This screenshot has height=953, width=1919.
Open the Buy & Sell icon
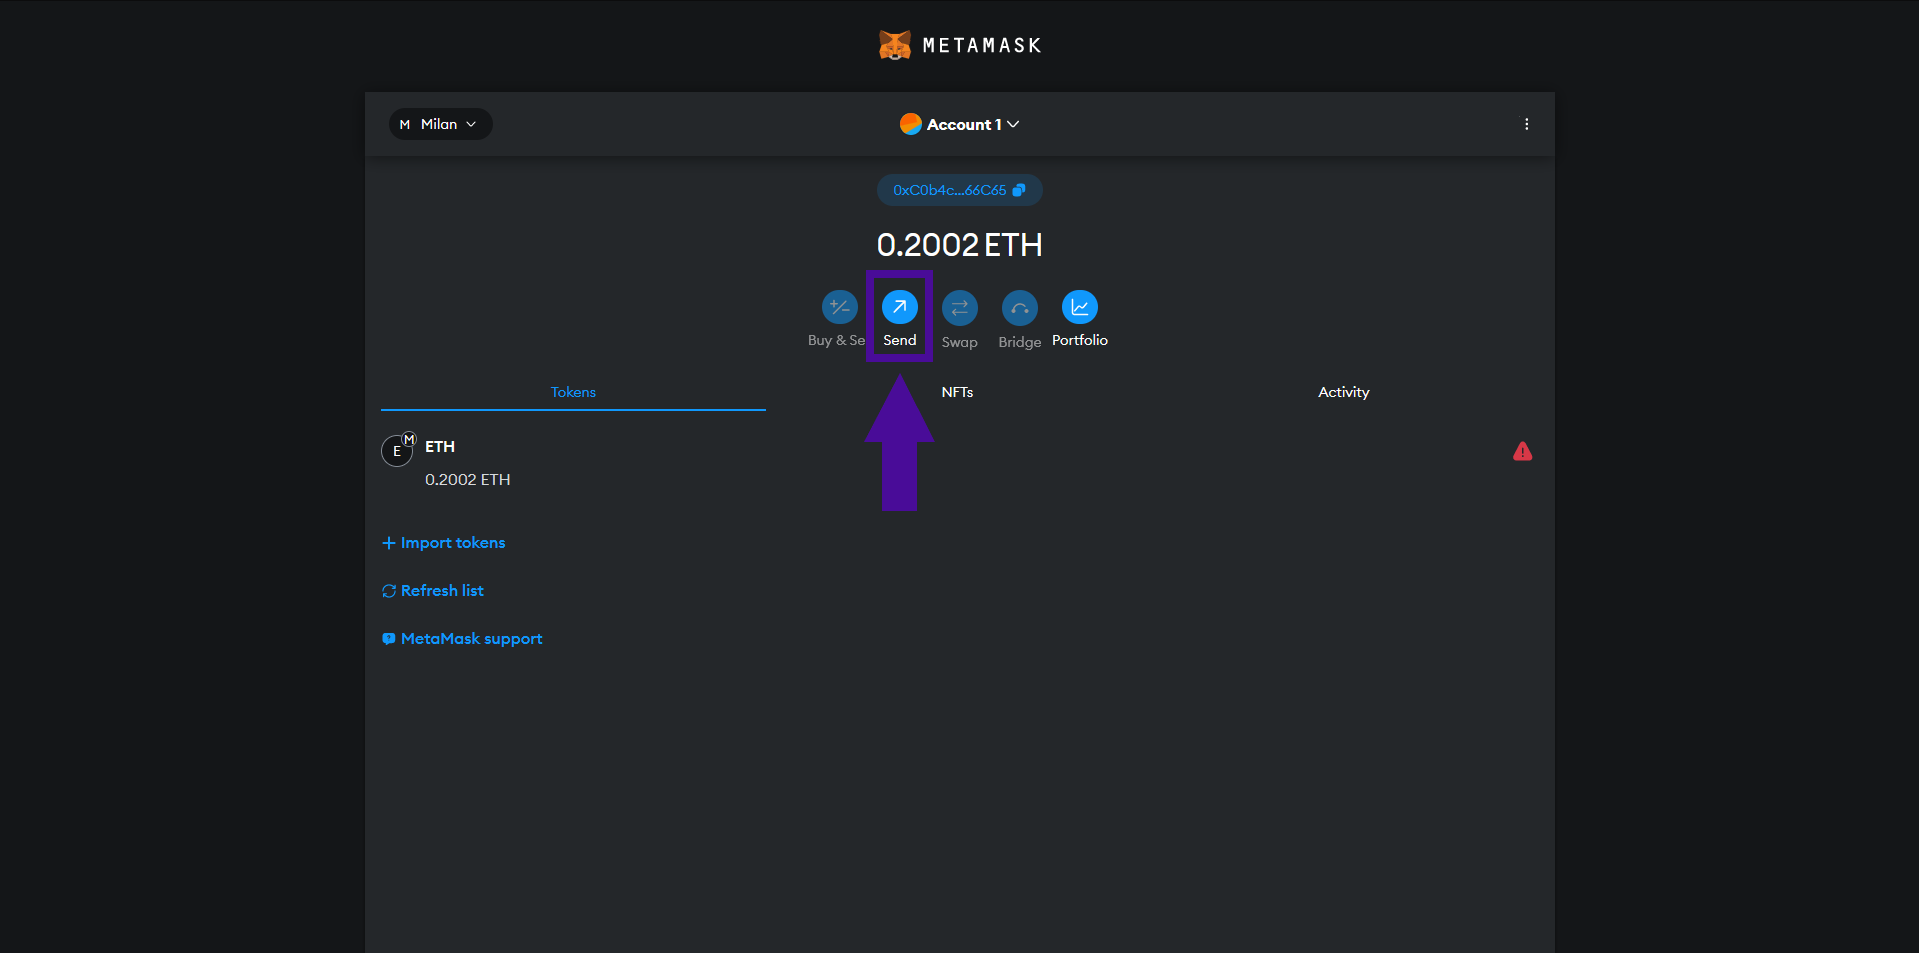839,307
